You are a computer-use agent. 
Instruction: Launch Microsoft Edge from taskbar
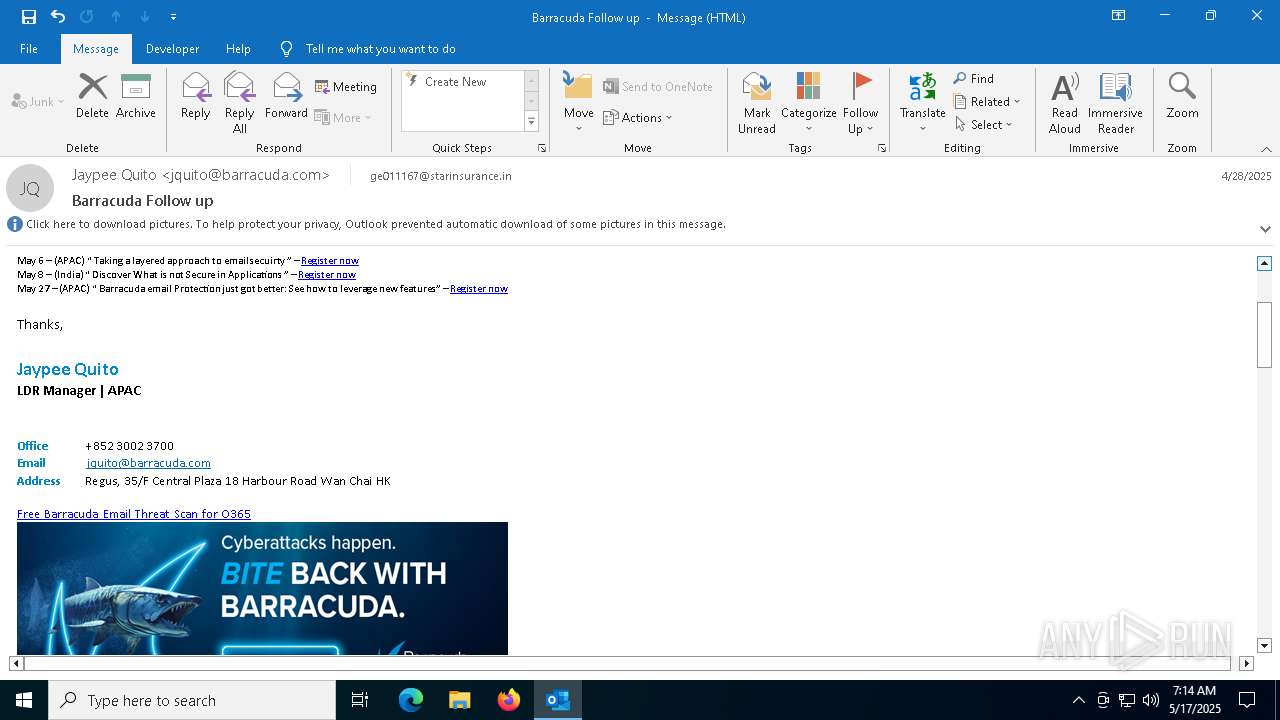(411, 700)
